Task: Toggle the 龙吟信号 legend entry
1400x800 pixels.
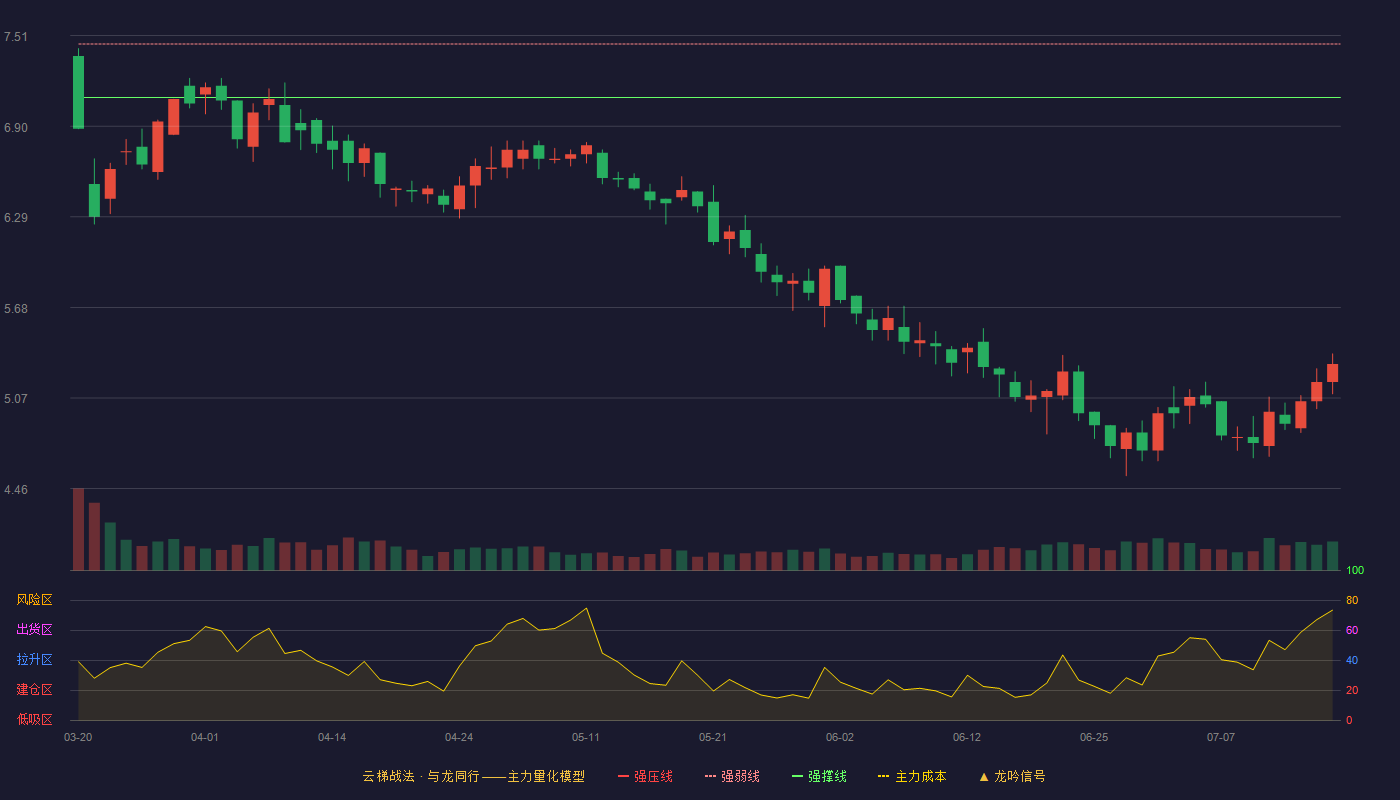Action: tap(1012, 776)
